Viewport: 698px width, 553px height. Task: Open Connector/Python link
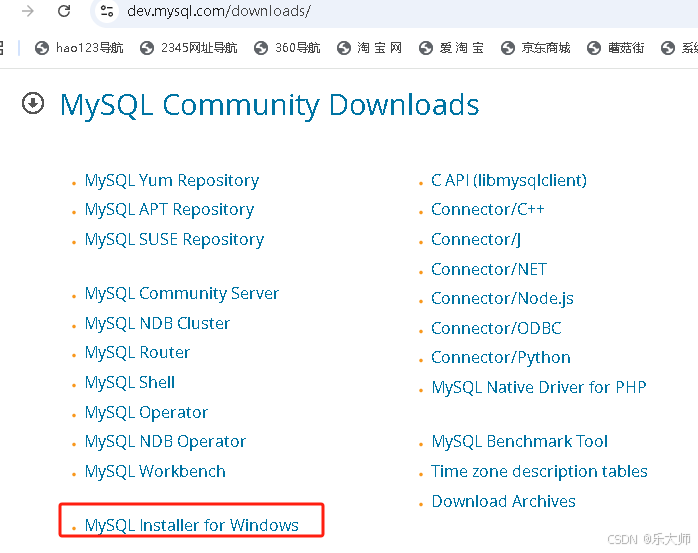point(501,358)
